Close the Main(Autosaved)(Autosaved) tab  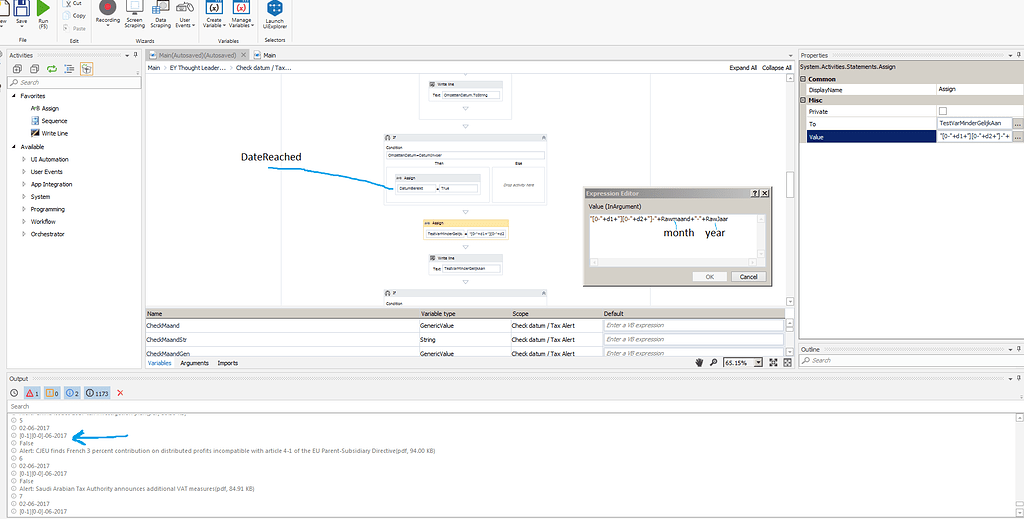(x=244, y=55)
